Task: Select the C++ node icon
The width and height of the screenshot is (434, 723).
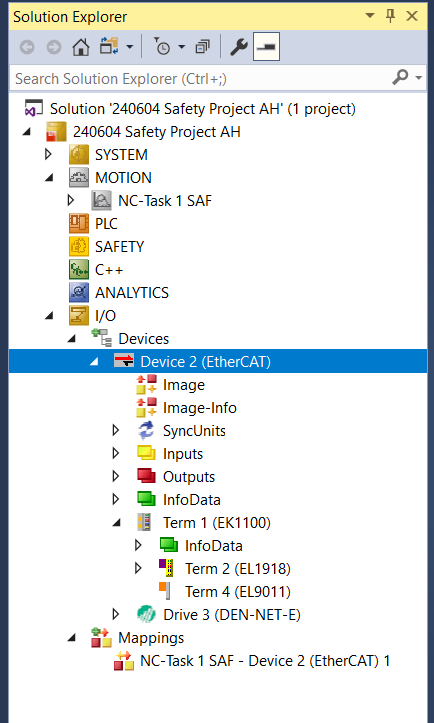Action: 79,270
